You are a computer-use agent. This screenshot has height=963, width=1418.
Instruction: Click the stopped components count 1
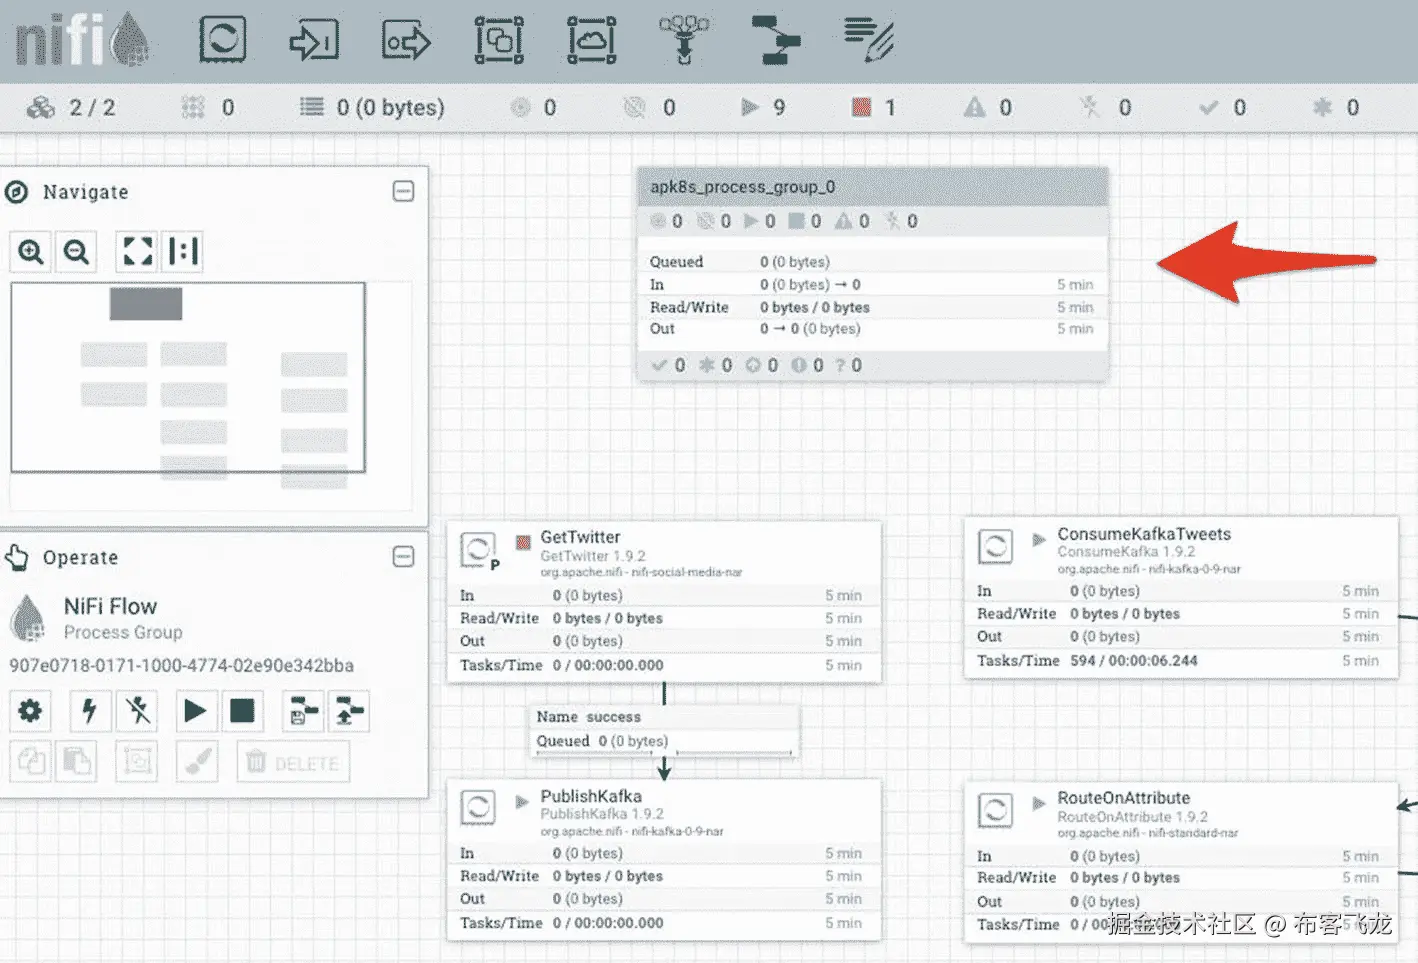pos(874,107)
